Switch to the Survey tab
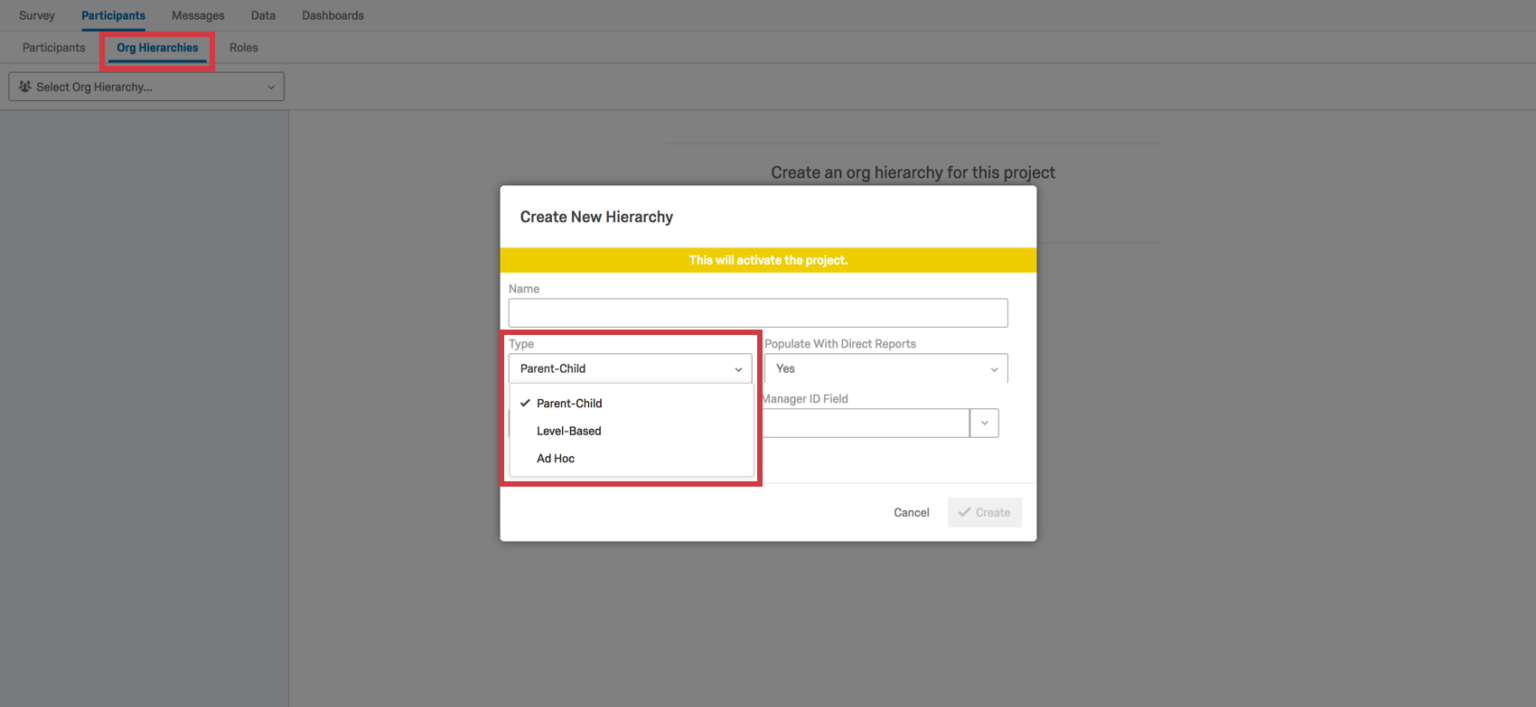1536x707 pixels. [36, 15]
